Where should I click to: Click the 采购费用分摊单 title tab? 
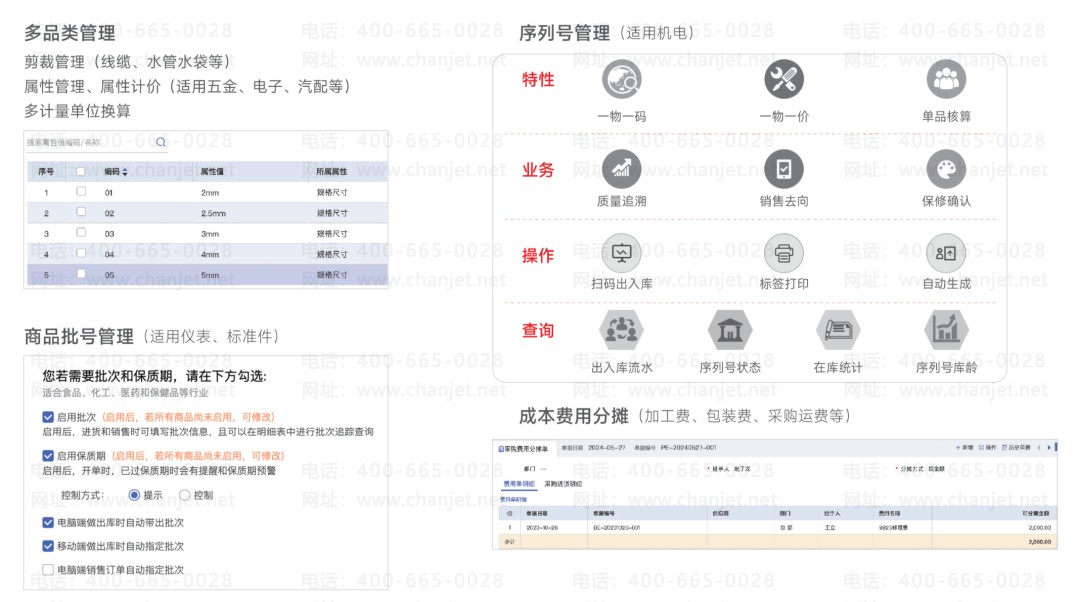[523, 448]
